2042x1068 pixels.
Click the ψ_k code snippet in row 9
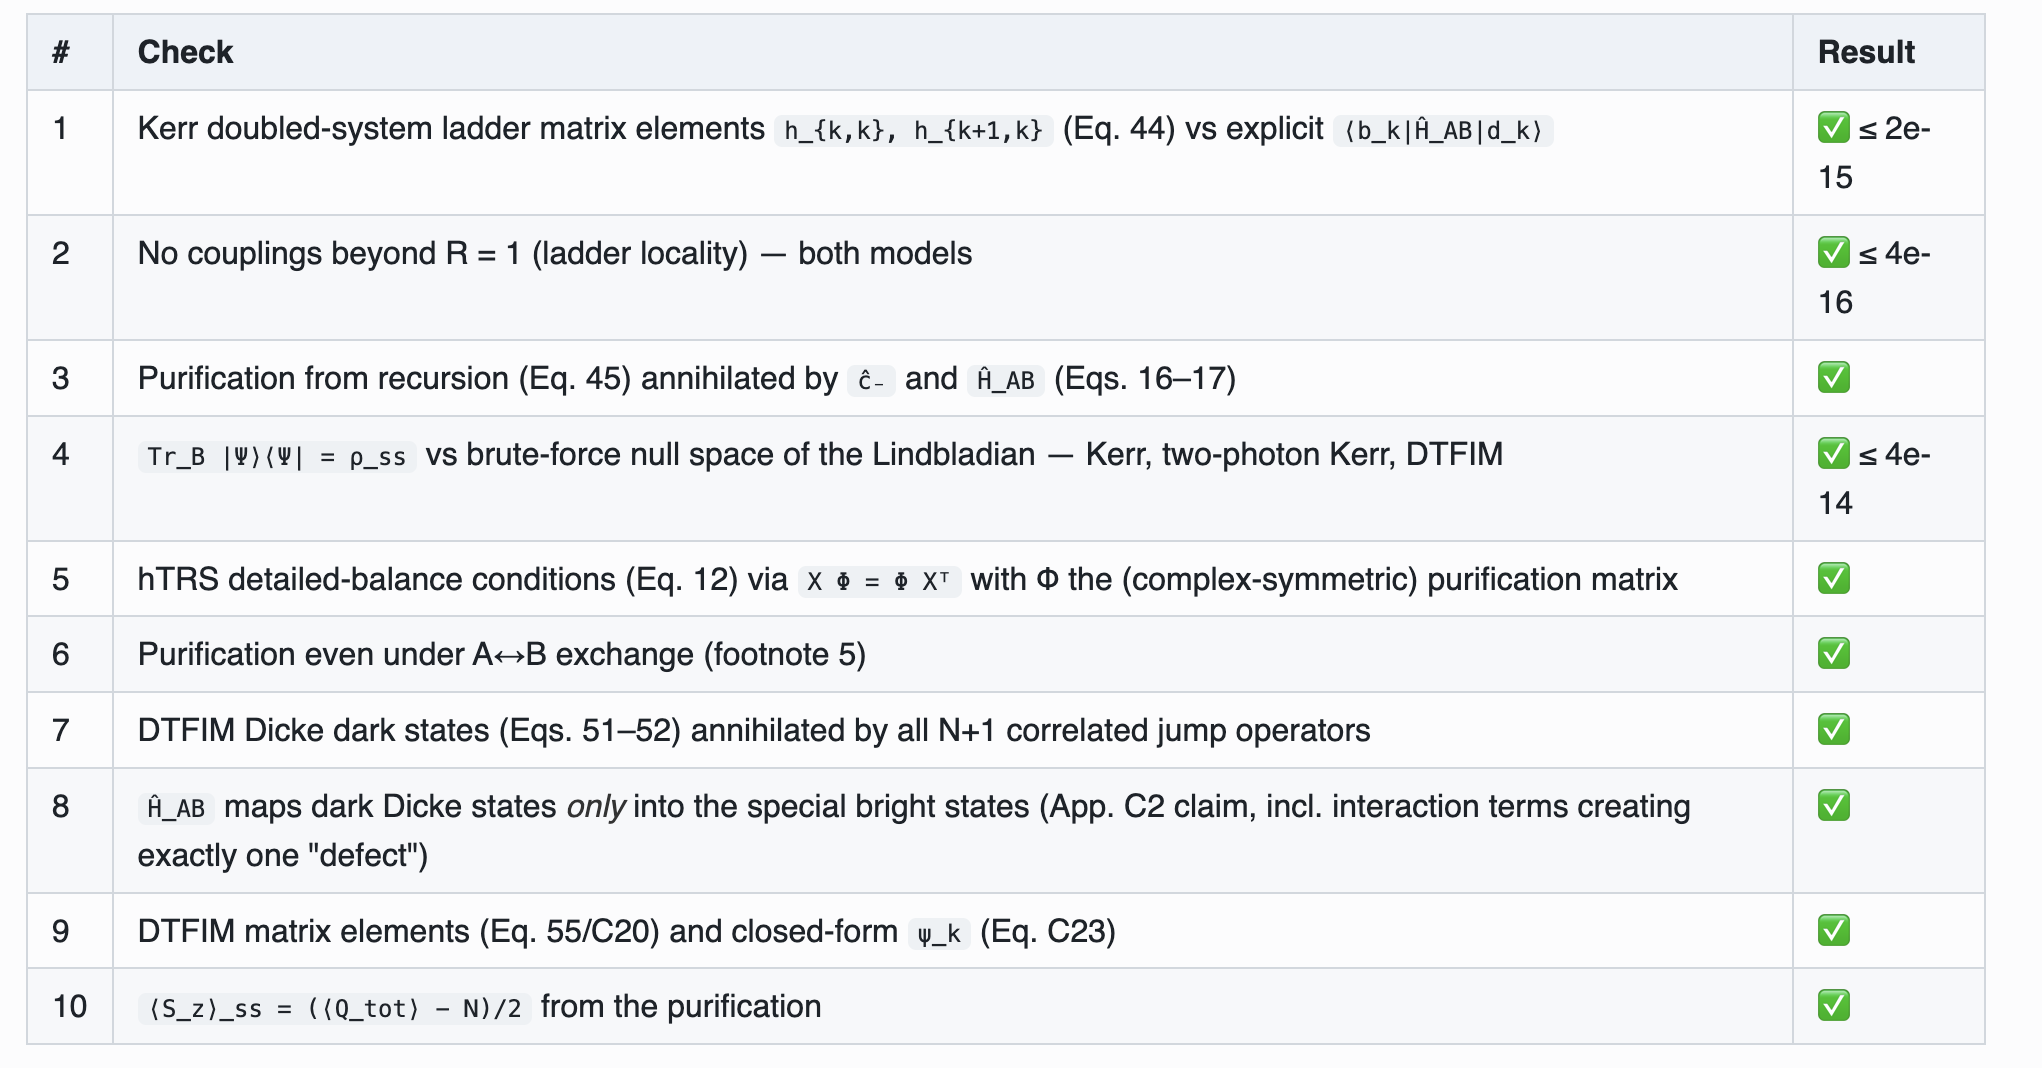939,933
